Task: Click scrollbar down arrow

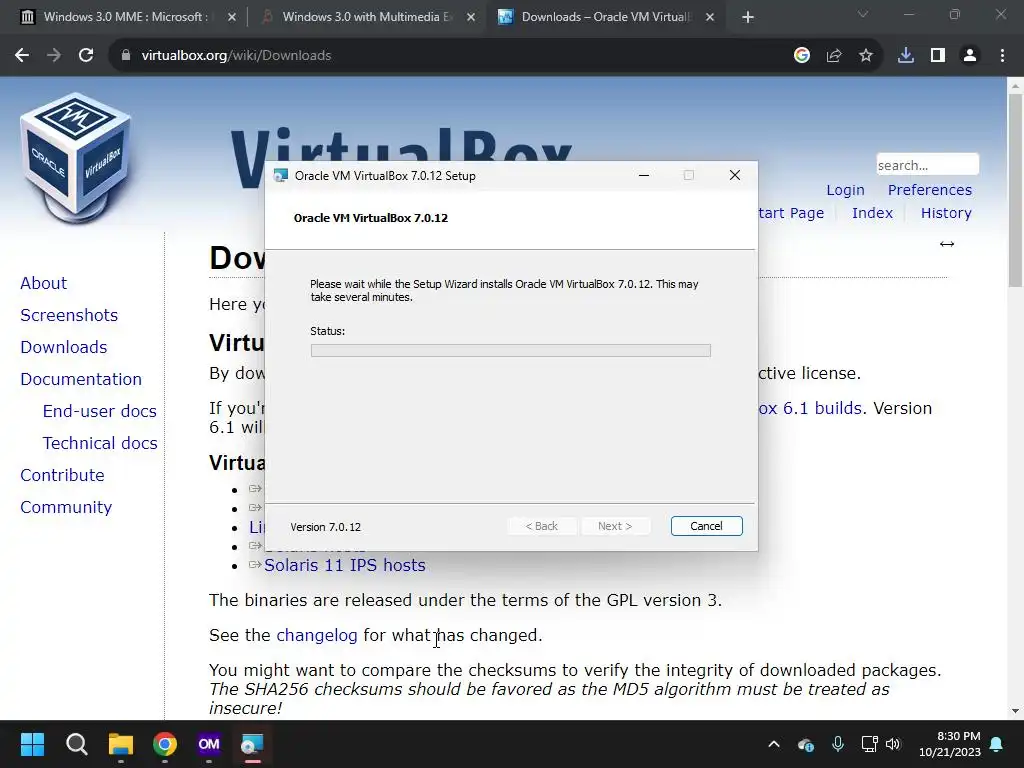Action: tap(1015, 711)
